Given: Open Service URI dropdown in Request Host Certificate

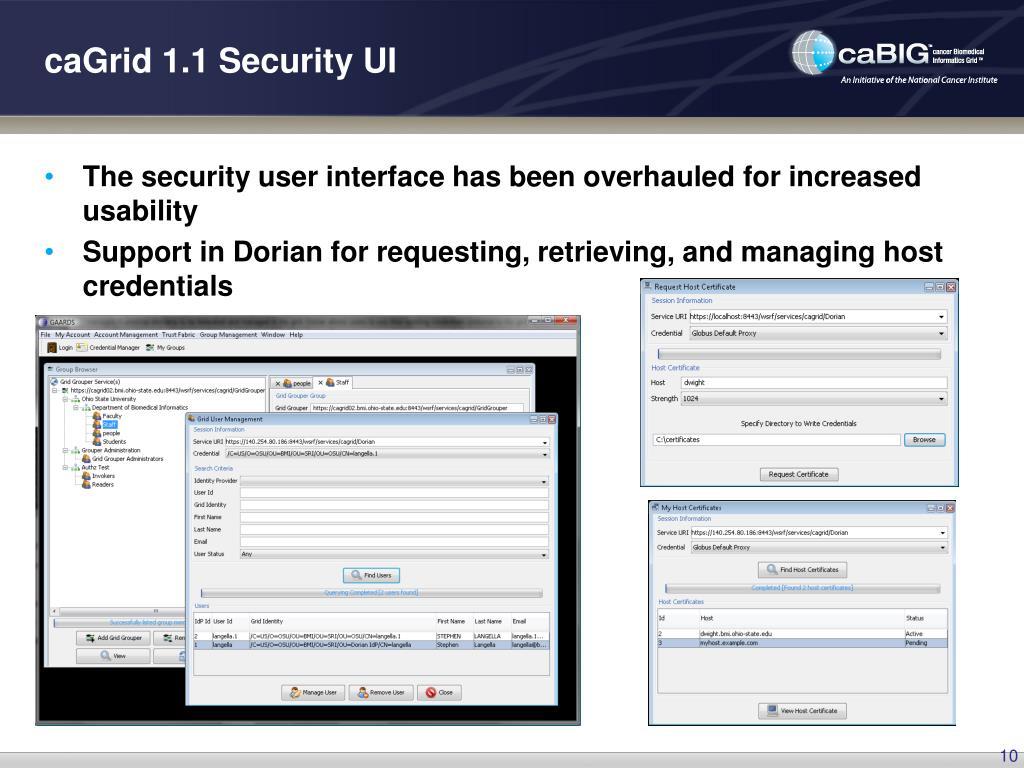Looking at the screenshot, I should pos(942,317).
